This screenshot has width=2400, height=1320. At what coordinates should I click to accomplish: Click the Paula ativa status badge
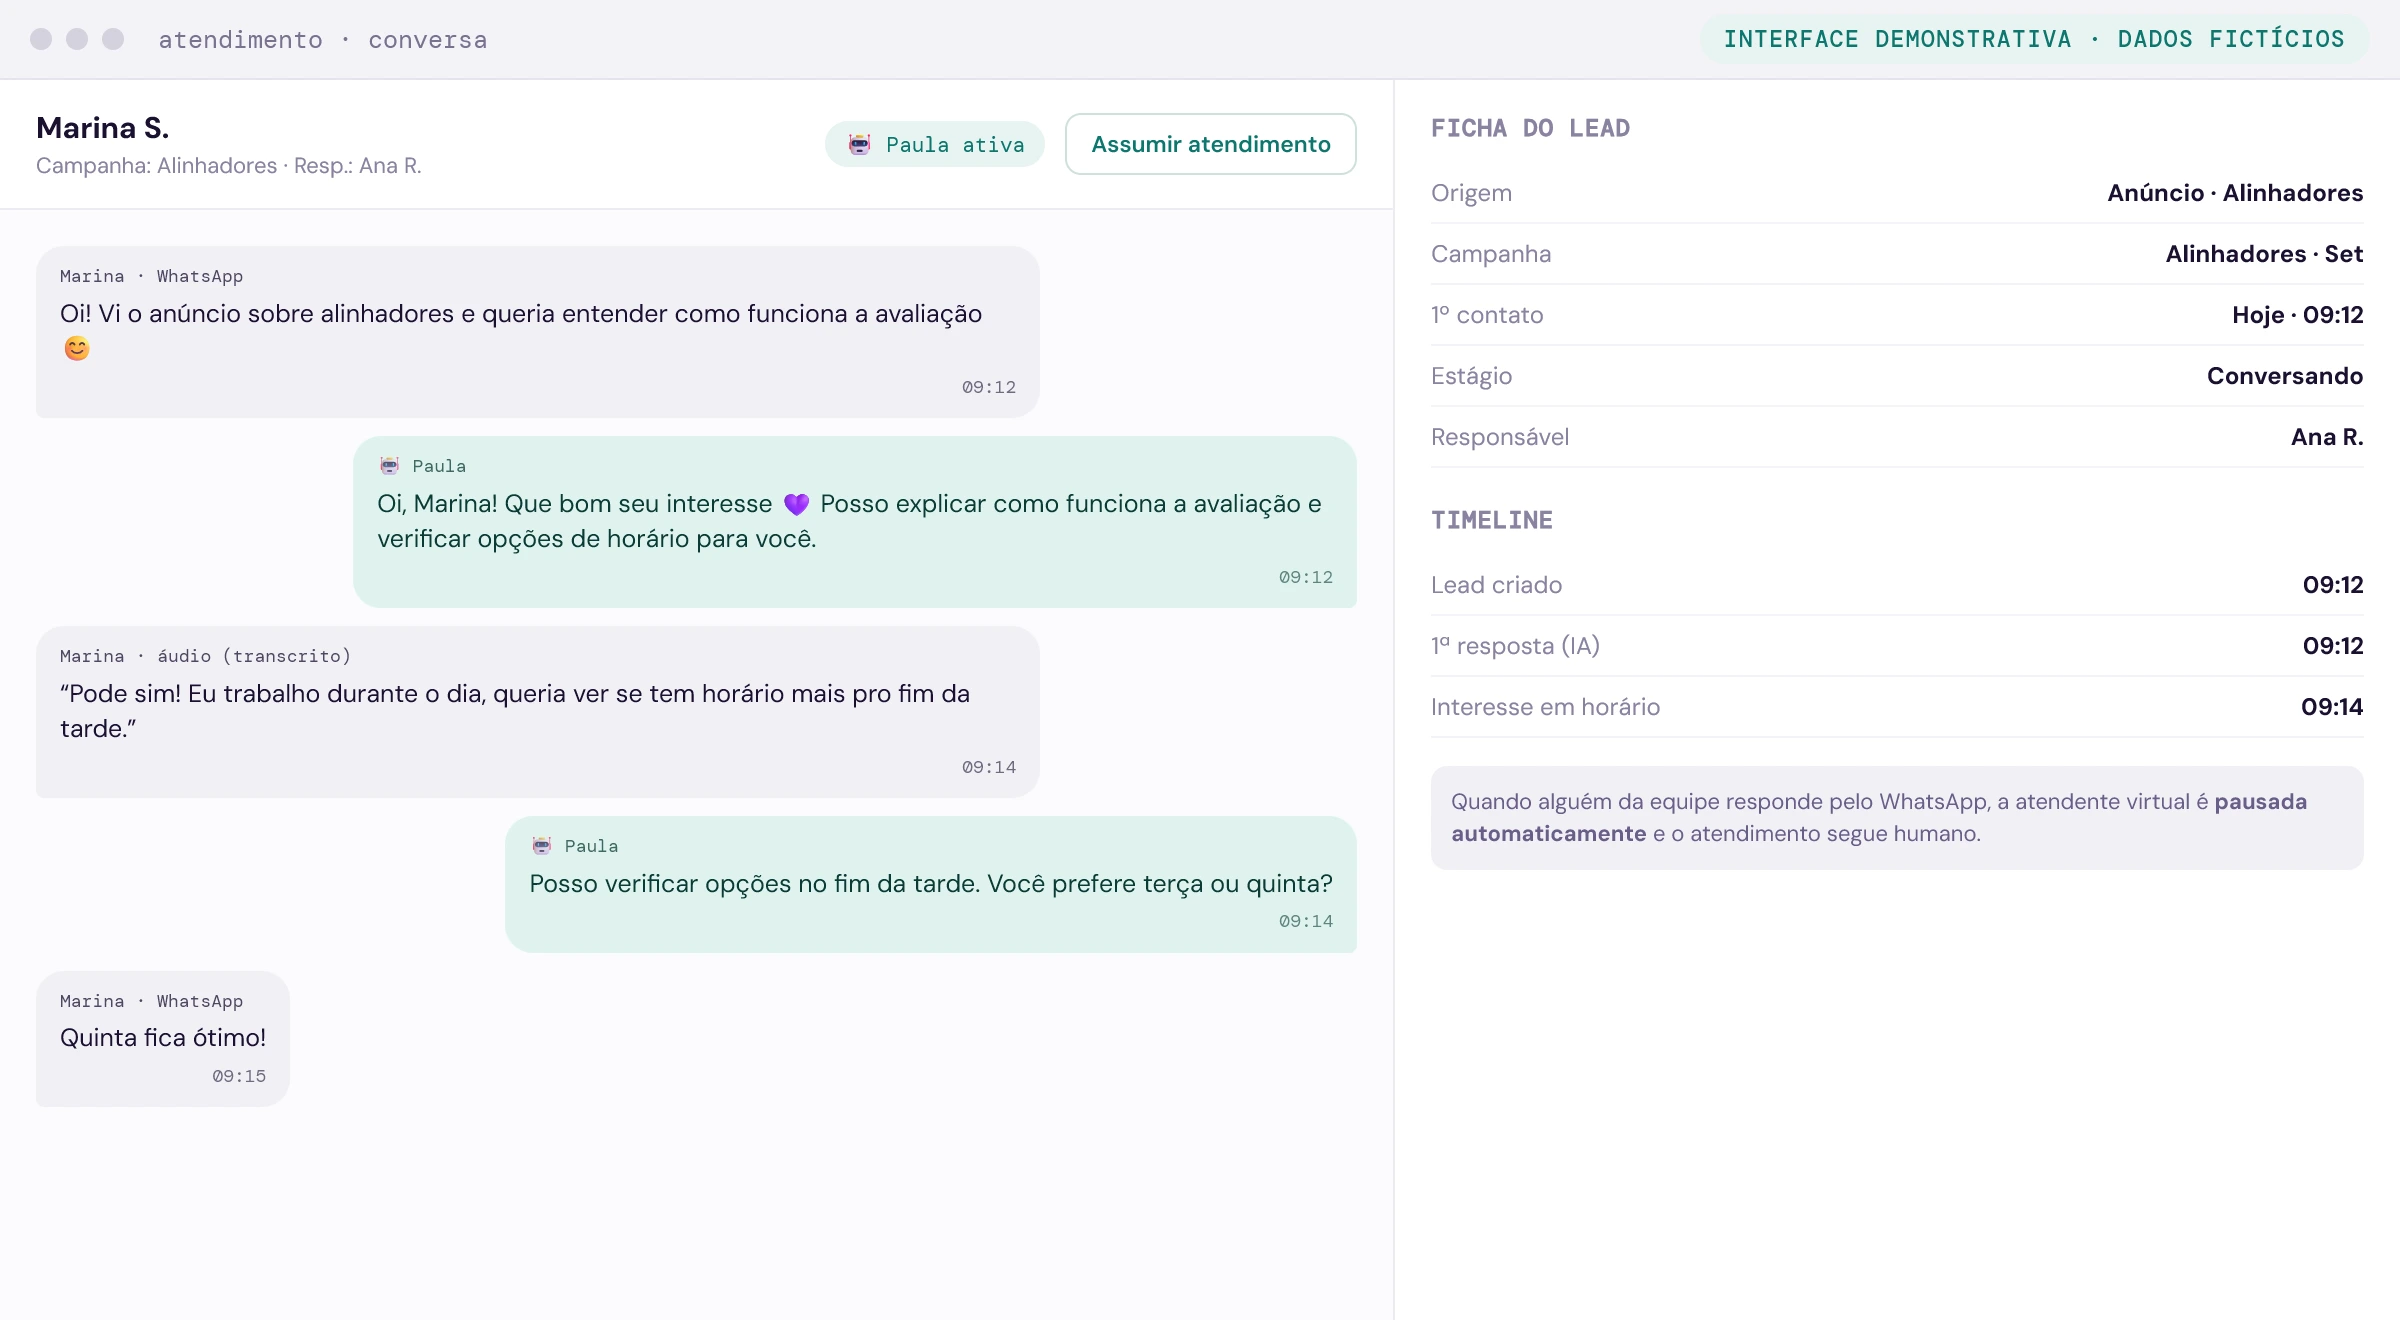[934, 144]
